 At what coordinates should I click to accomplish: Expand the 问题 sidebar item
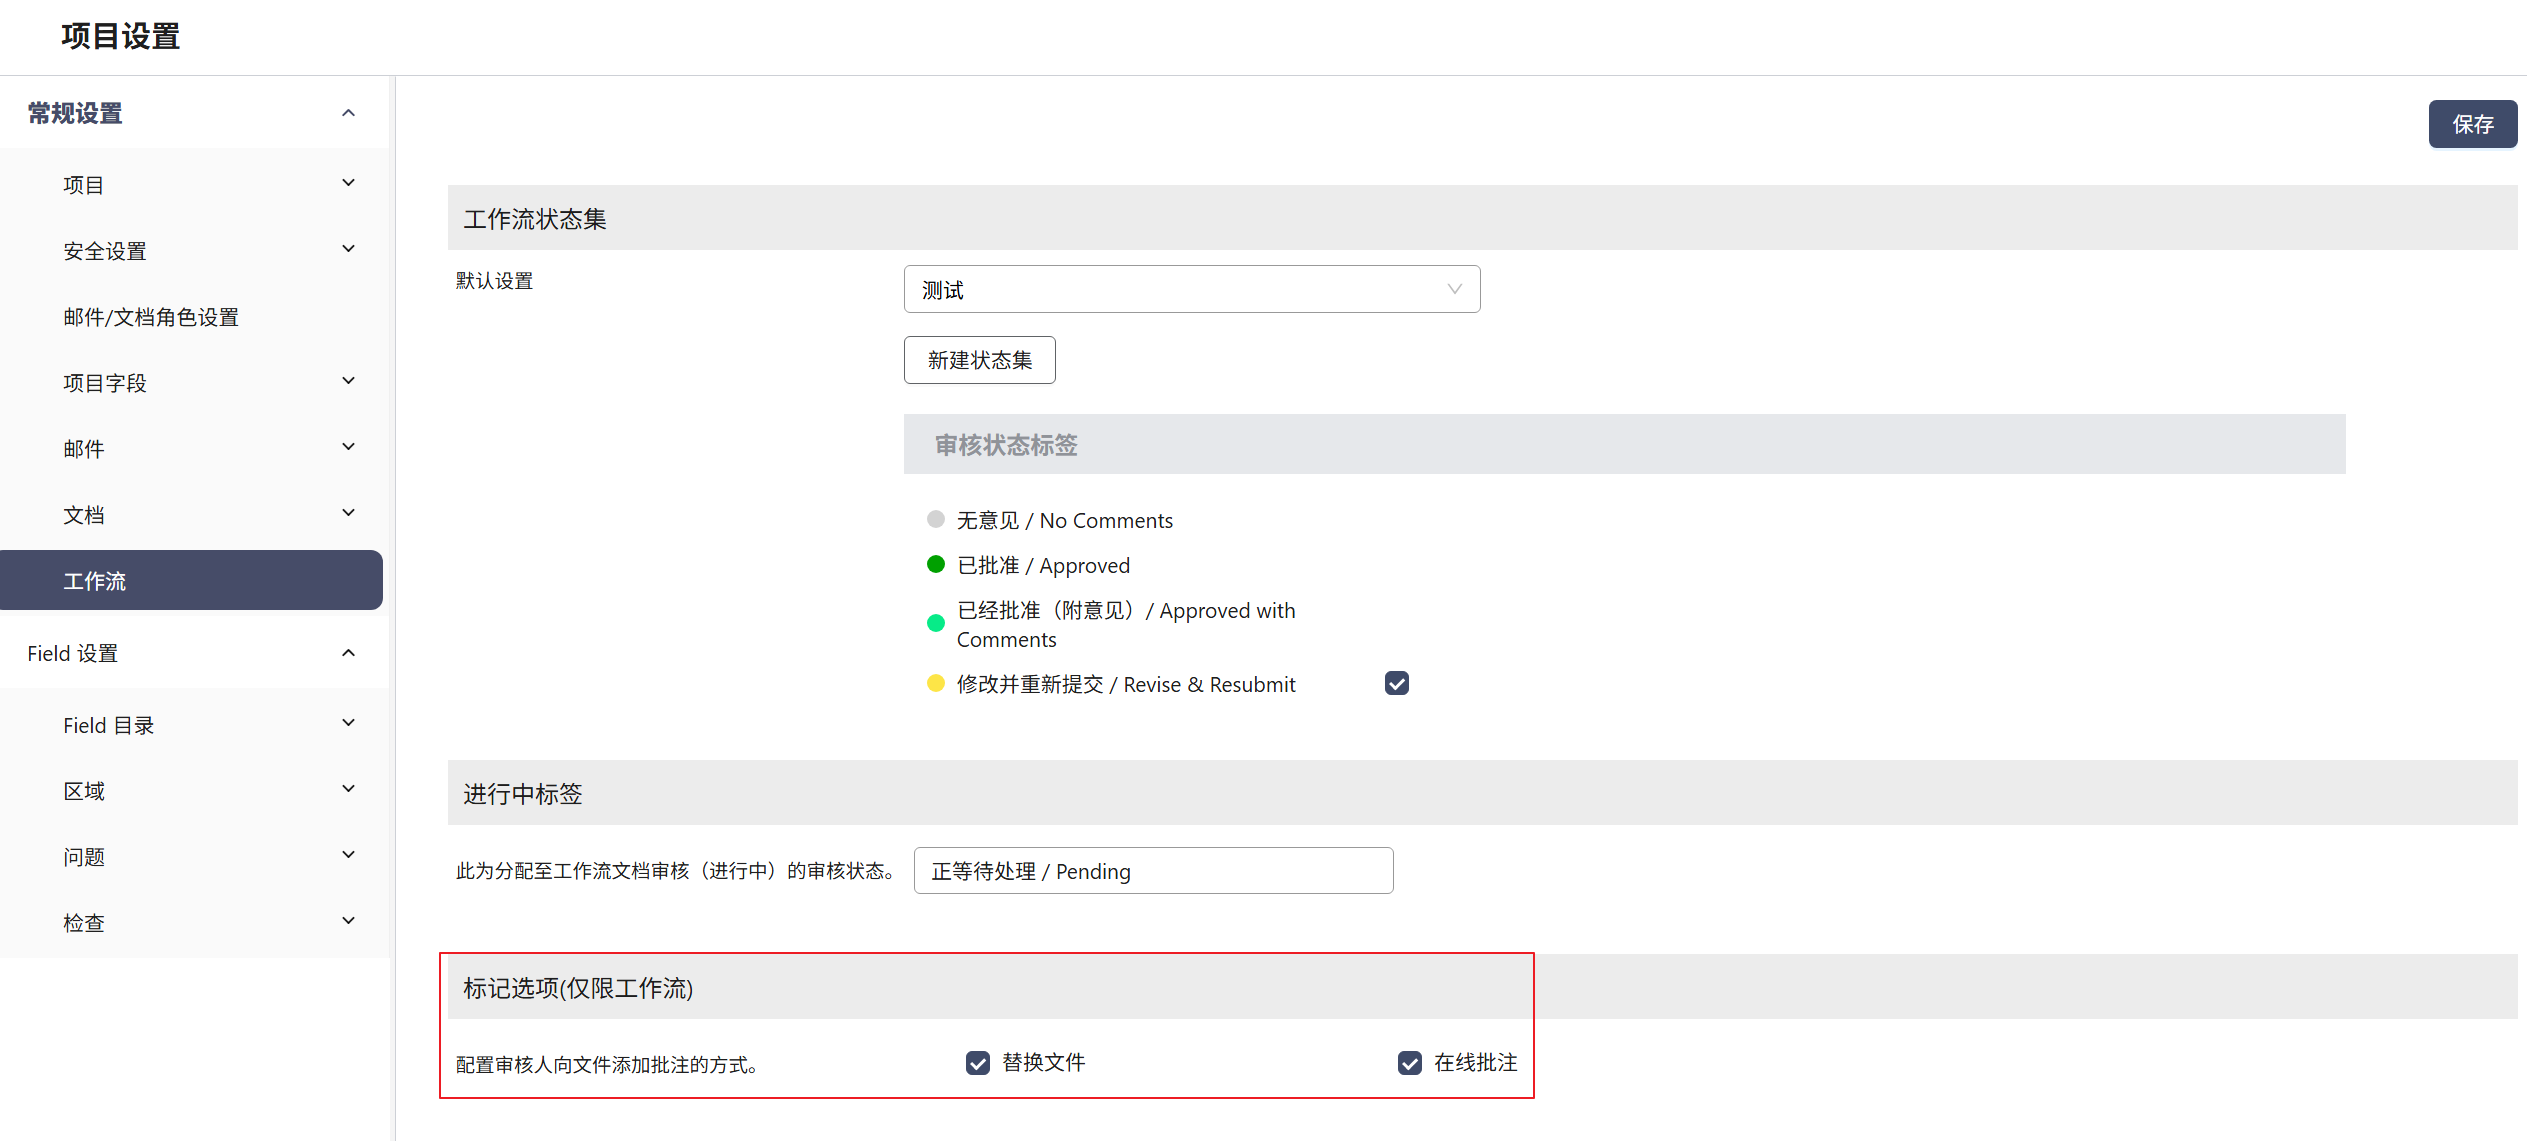point(348,855)
